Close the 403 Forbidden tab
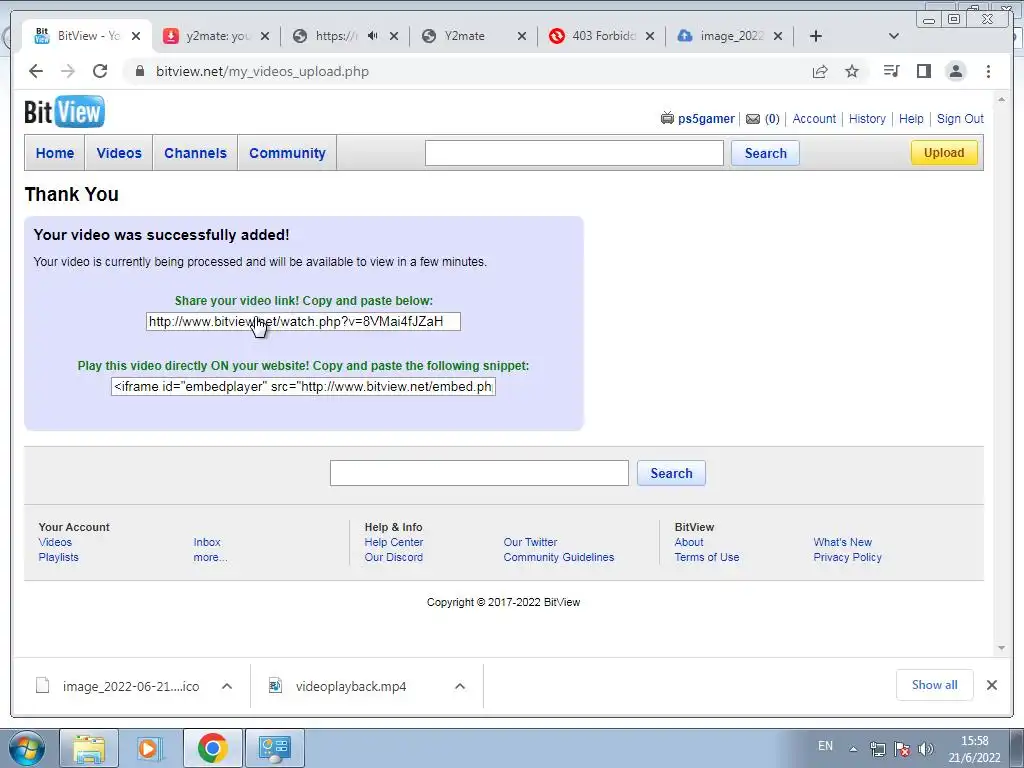 point(650,36)
